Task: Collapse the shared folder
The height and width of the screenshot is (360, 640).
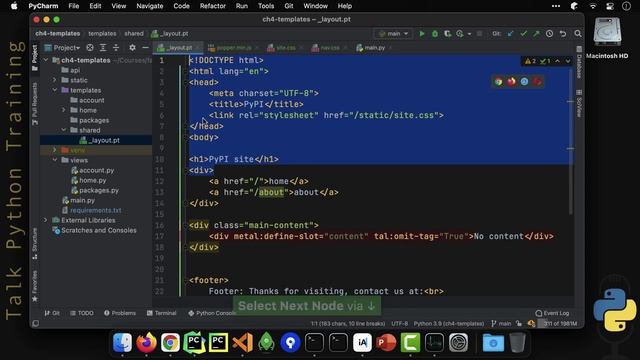Action: [64, 130]
